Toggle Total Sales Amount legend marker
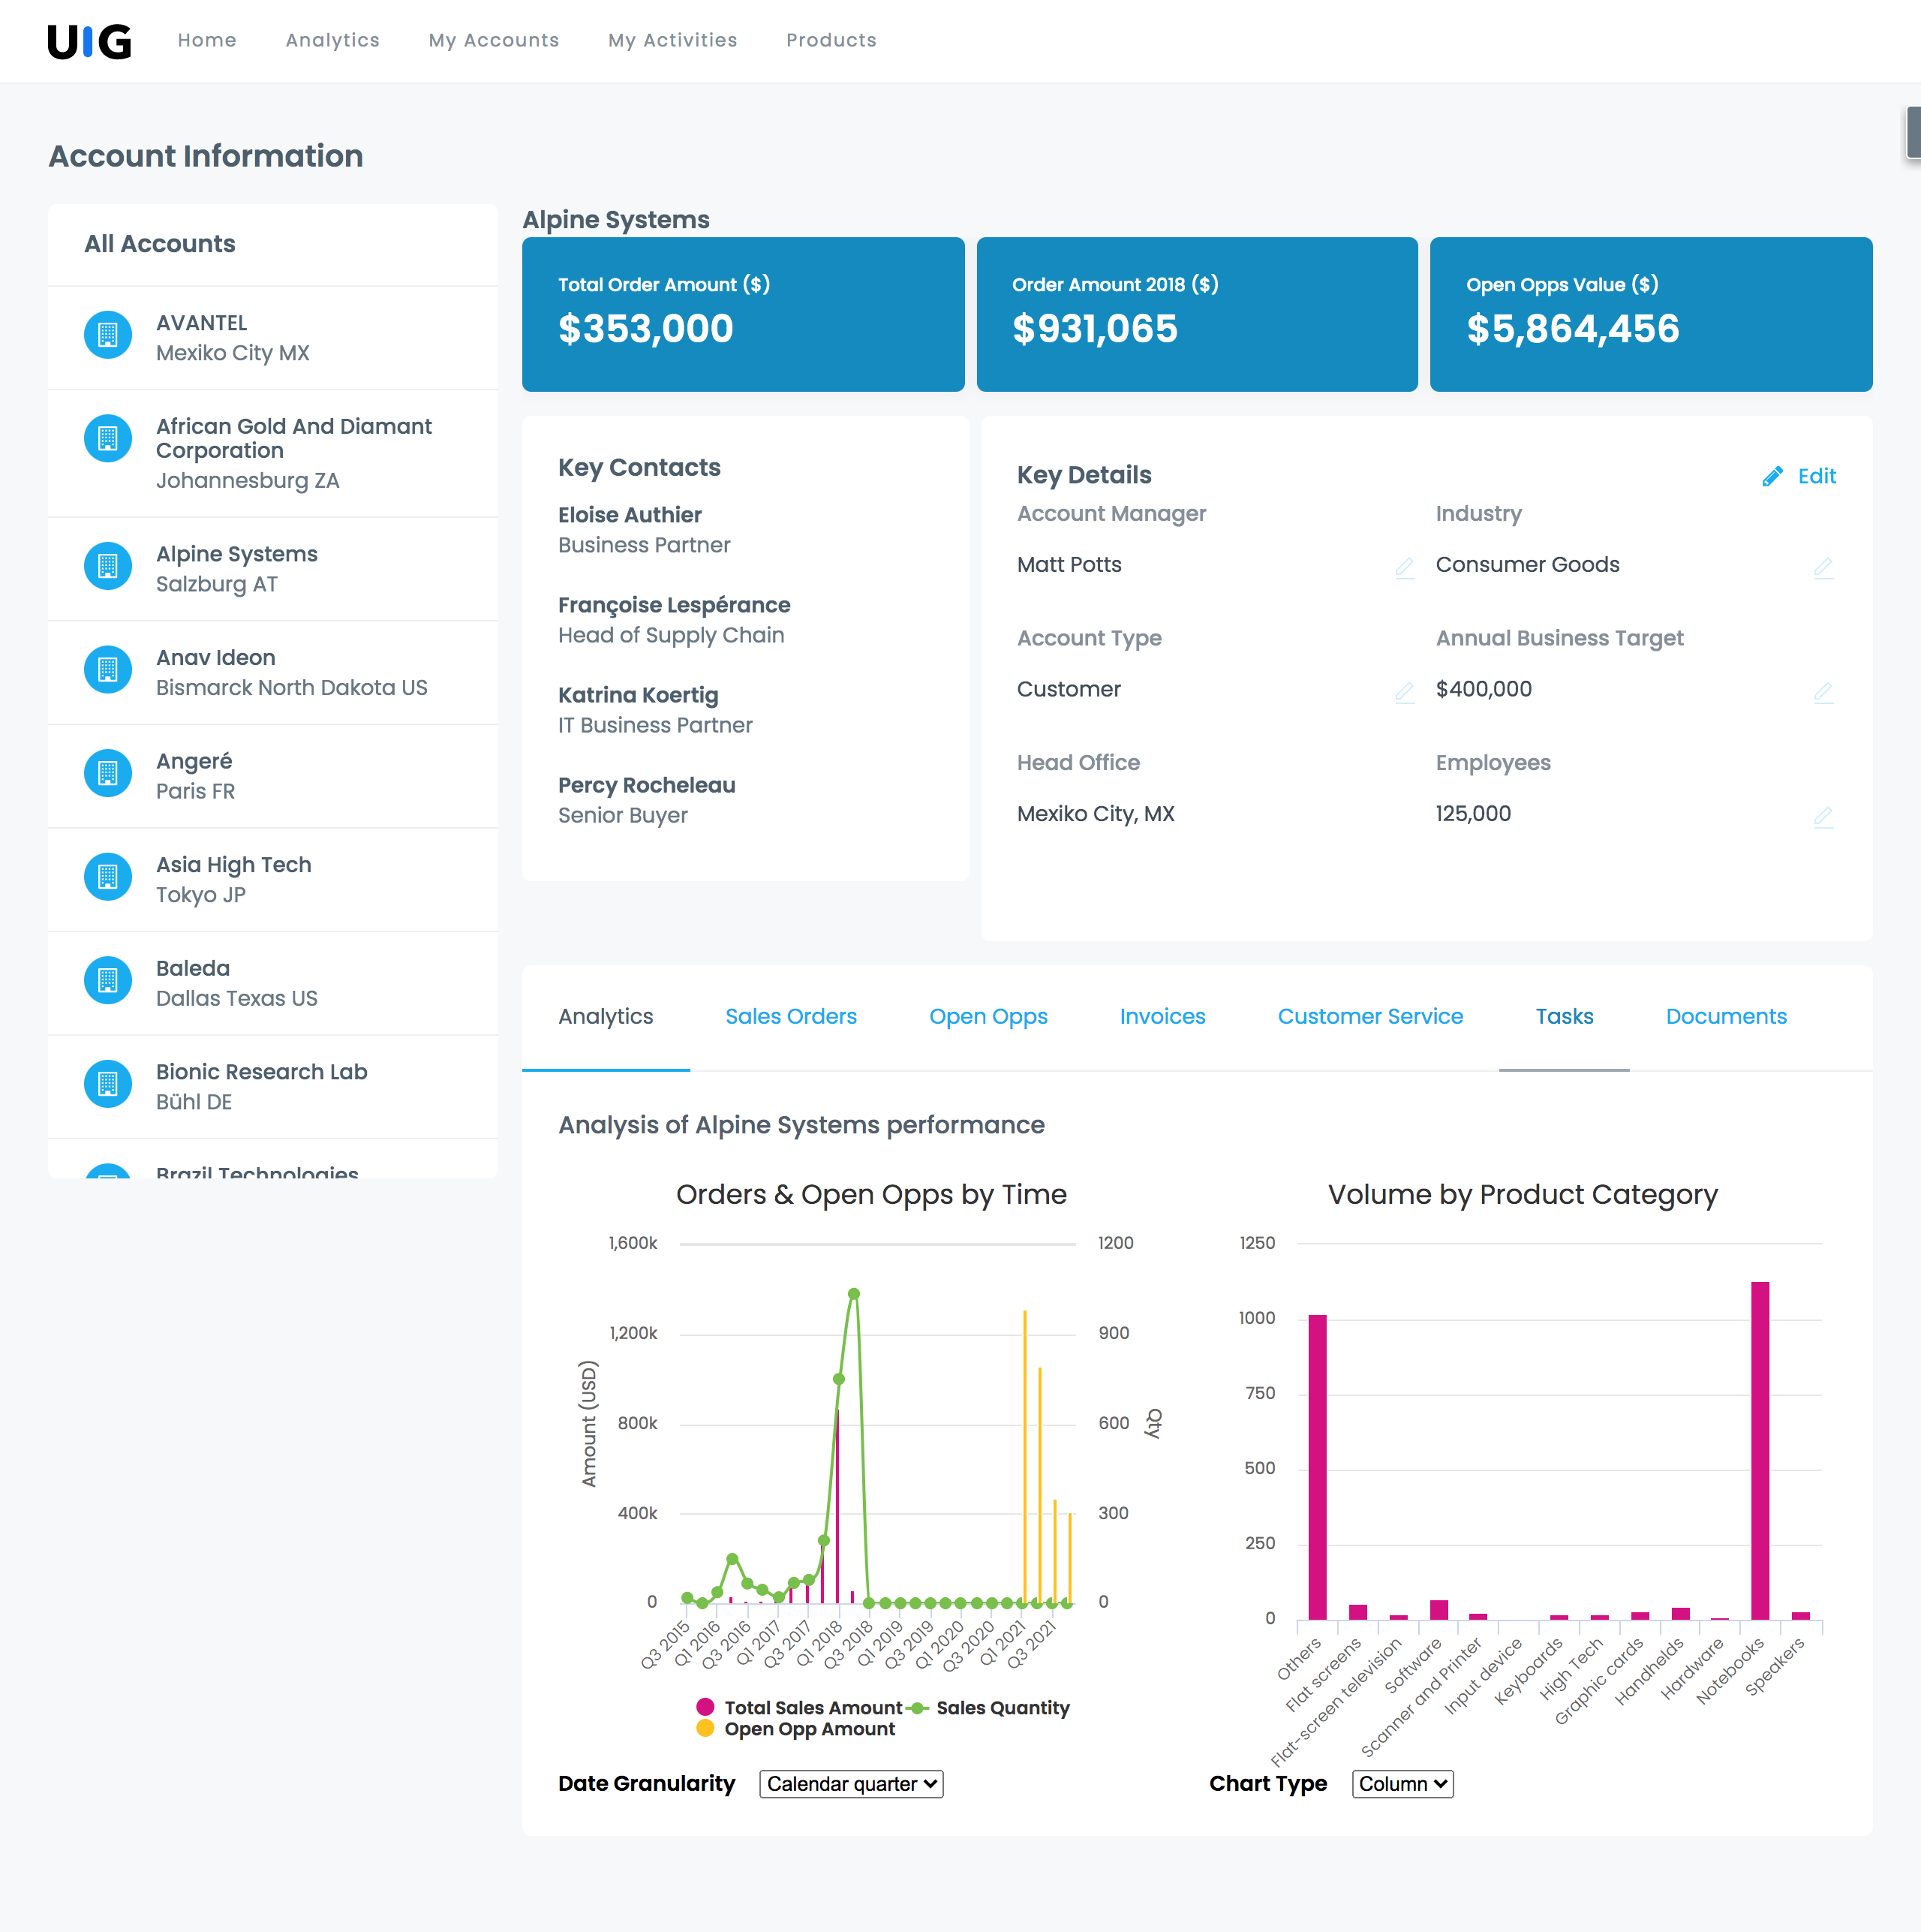Screen dimensions: 1921x1932 (705, 1707)
